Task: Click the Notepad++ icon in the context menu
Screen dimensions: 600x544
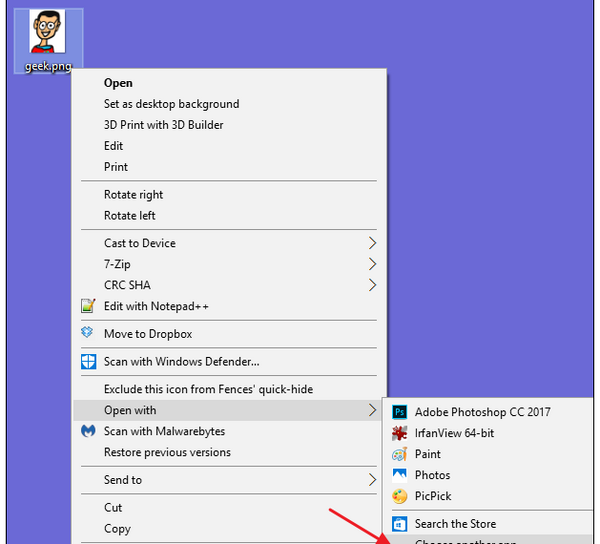Action: (88, 306)
